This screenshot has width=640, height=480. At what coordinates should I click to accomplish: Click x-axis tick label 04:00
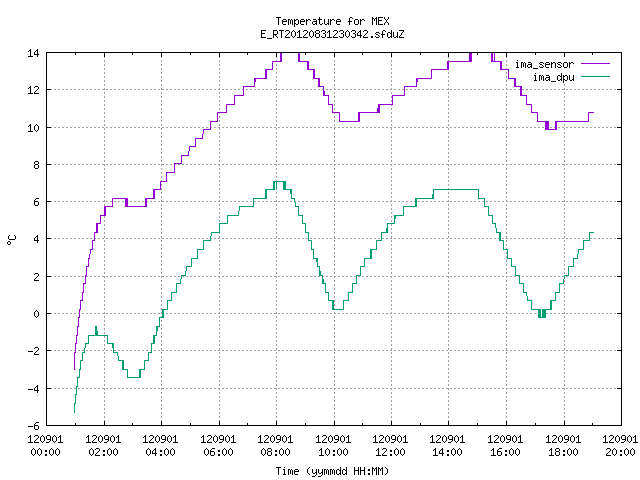pos(160,453)
